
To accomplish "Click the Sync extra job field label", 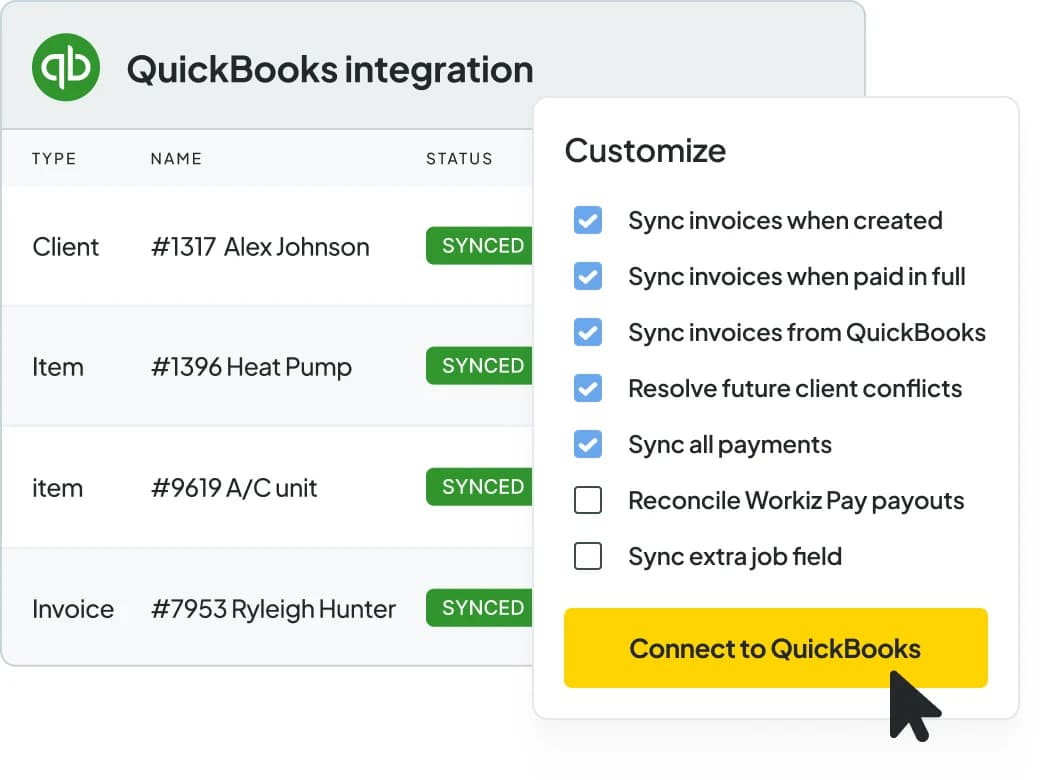I will (x=735, y=556).
